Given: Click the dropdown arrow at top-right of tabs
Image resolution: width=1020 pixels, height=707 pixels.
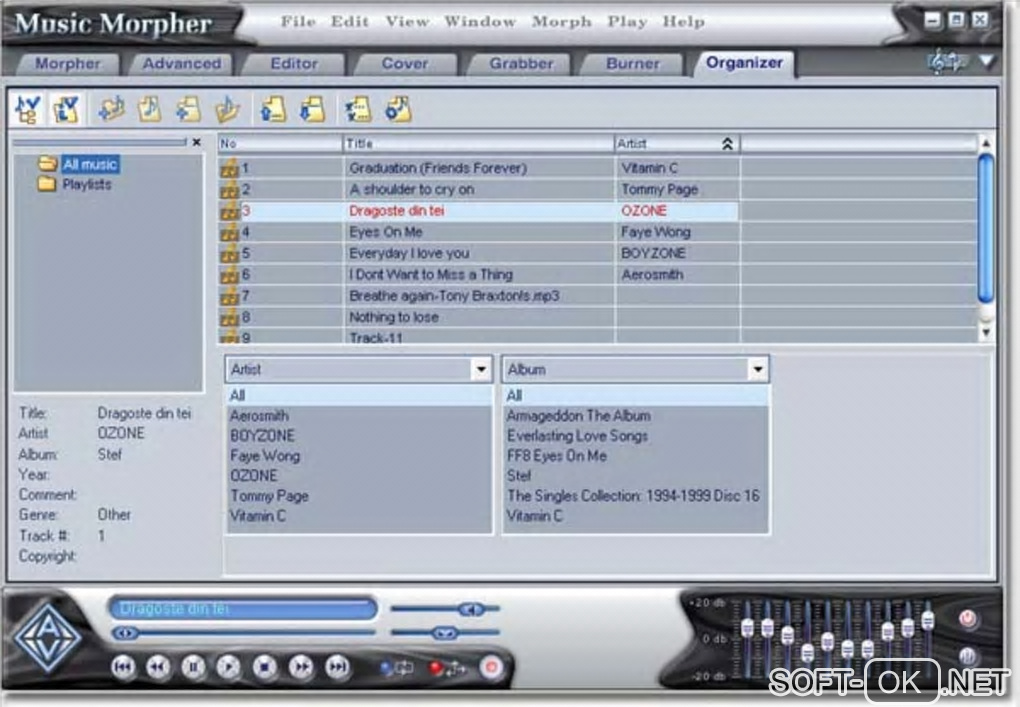Looking at the screenshot, I should coord(987,62).
